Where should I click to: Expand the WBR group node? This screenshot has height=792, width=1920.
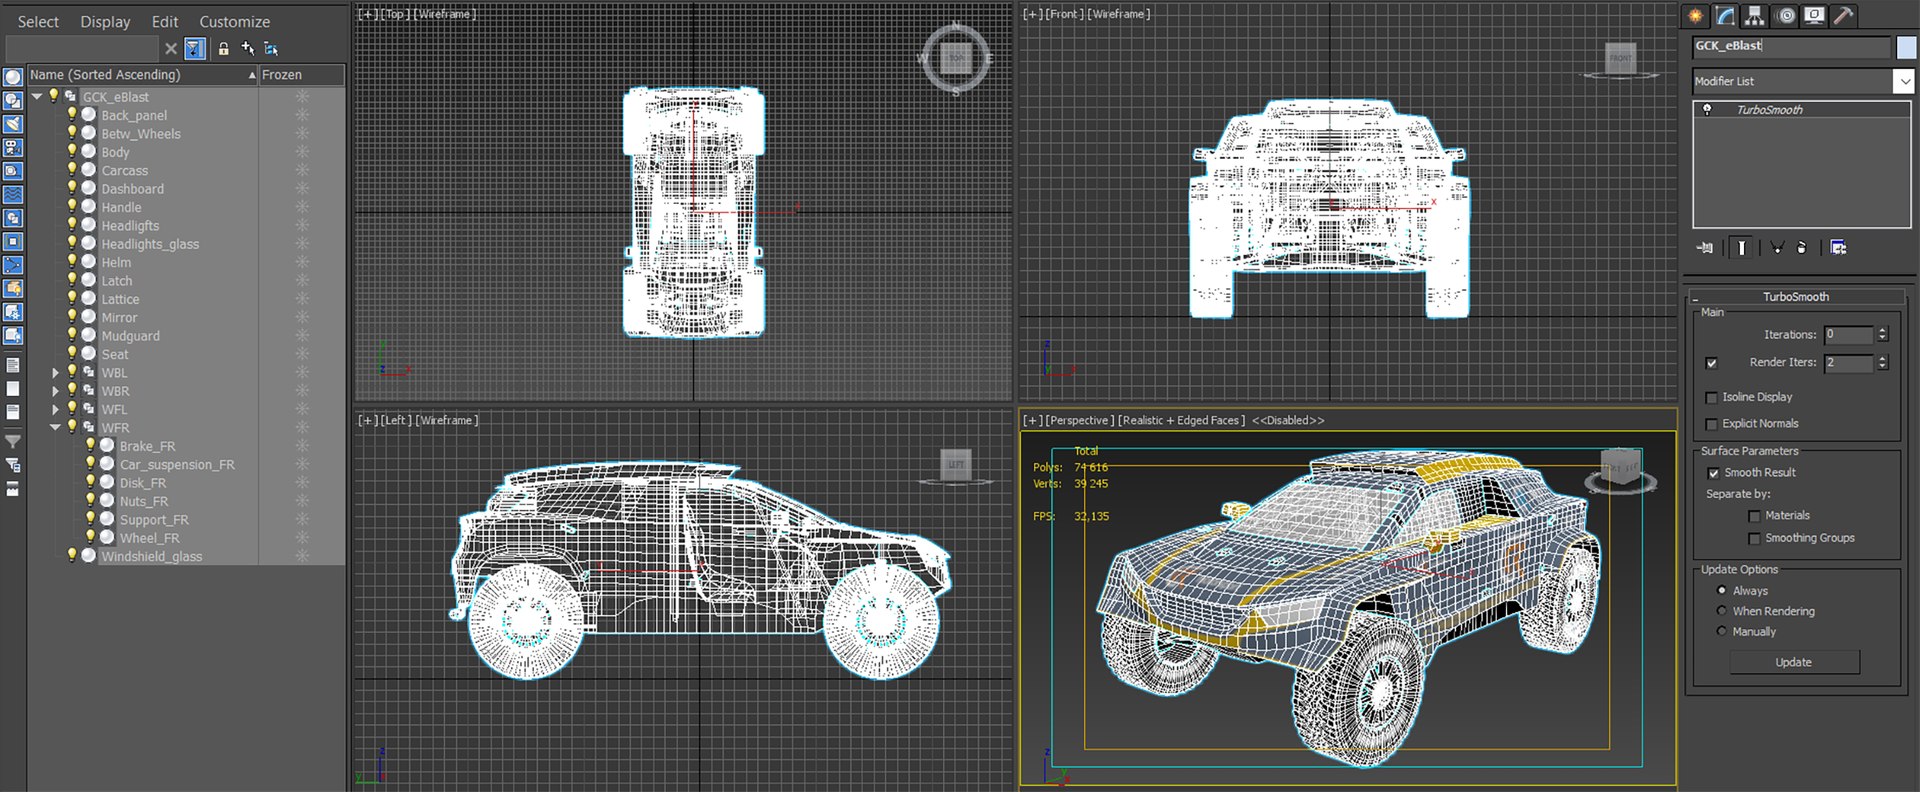56,391
